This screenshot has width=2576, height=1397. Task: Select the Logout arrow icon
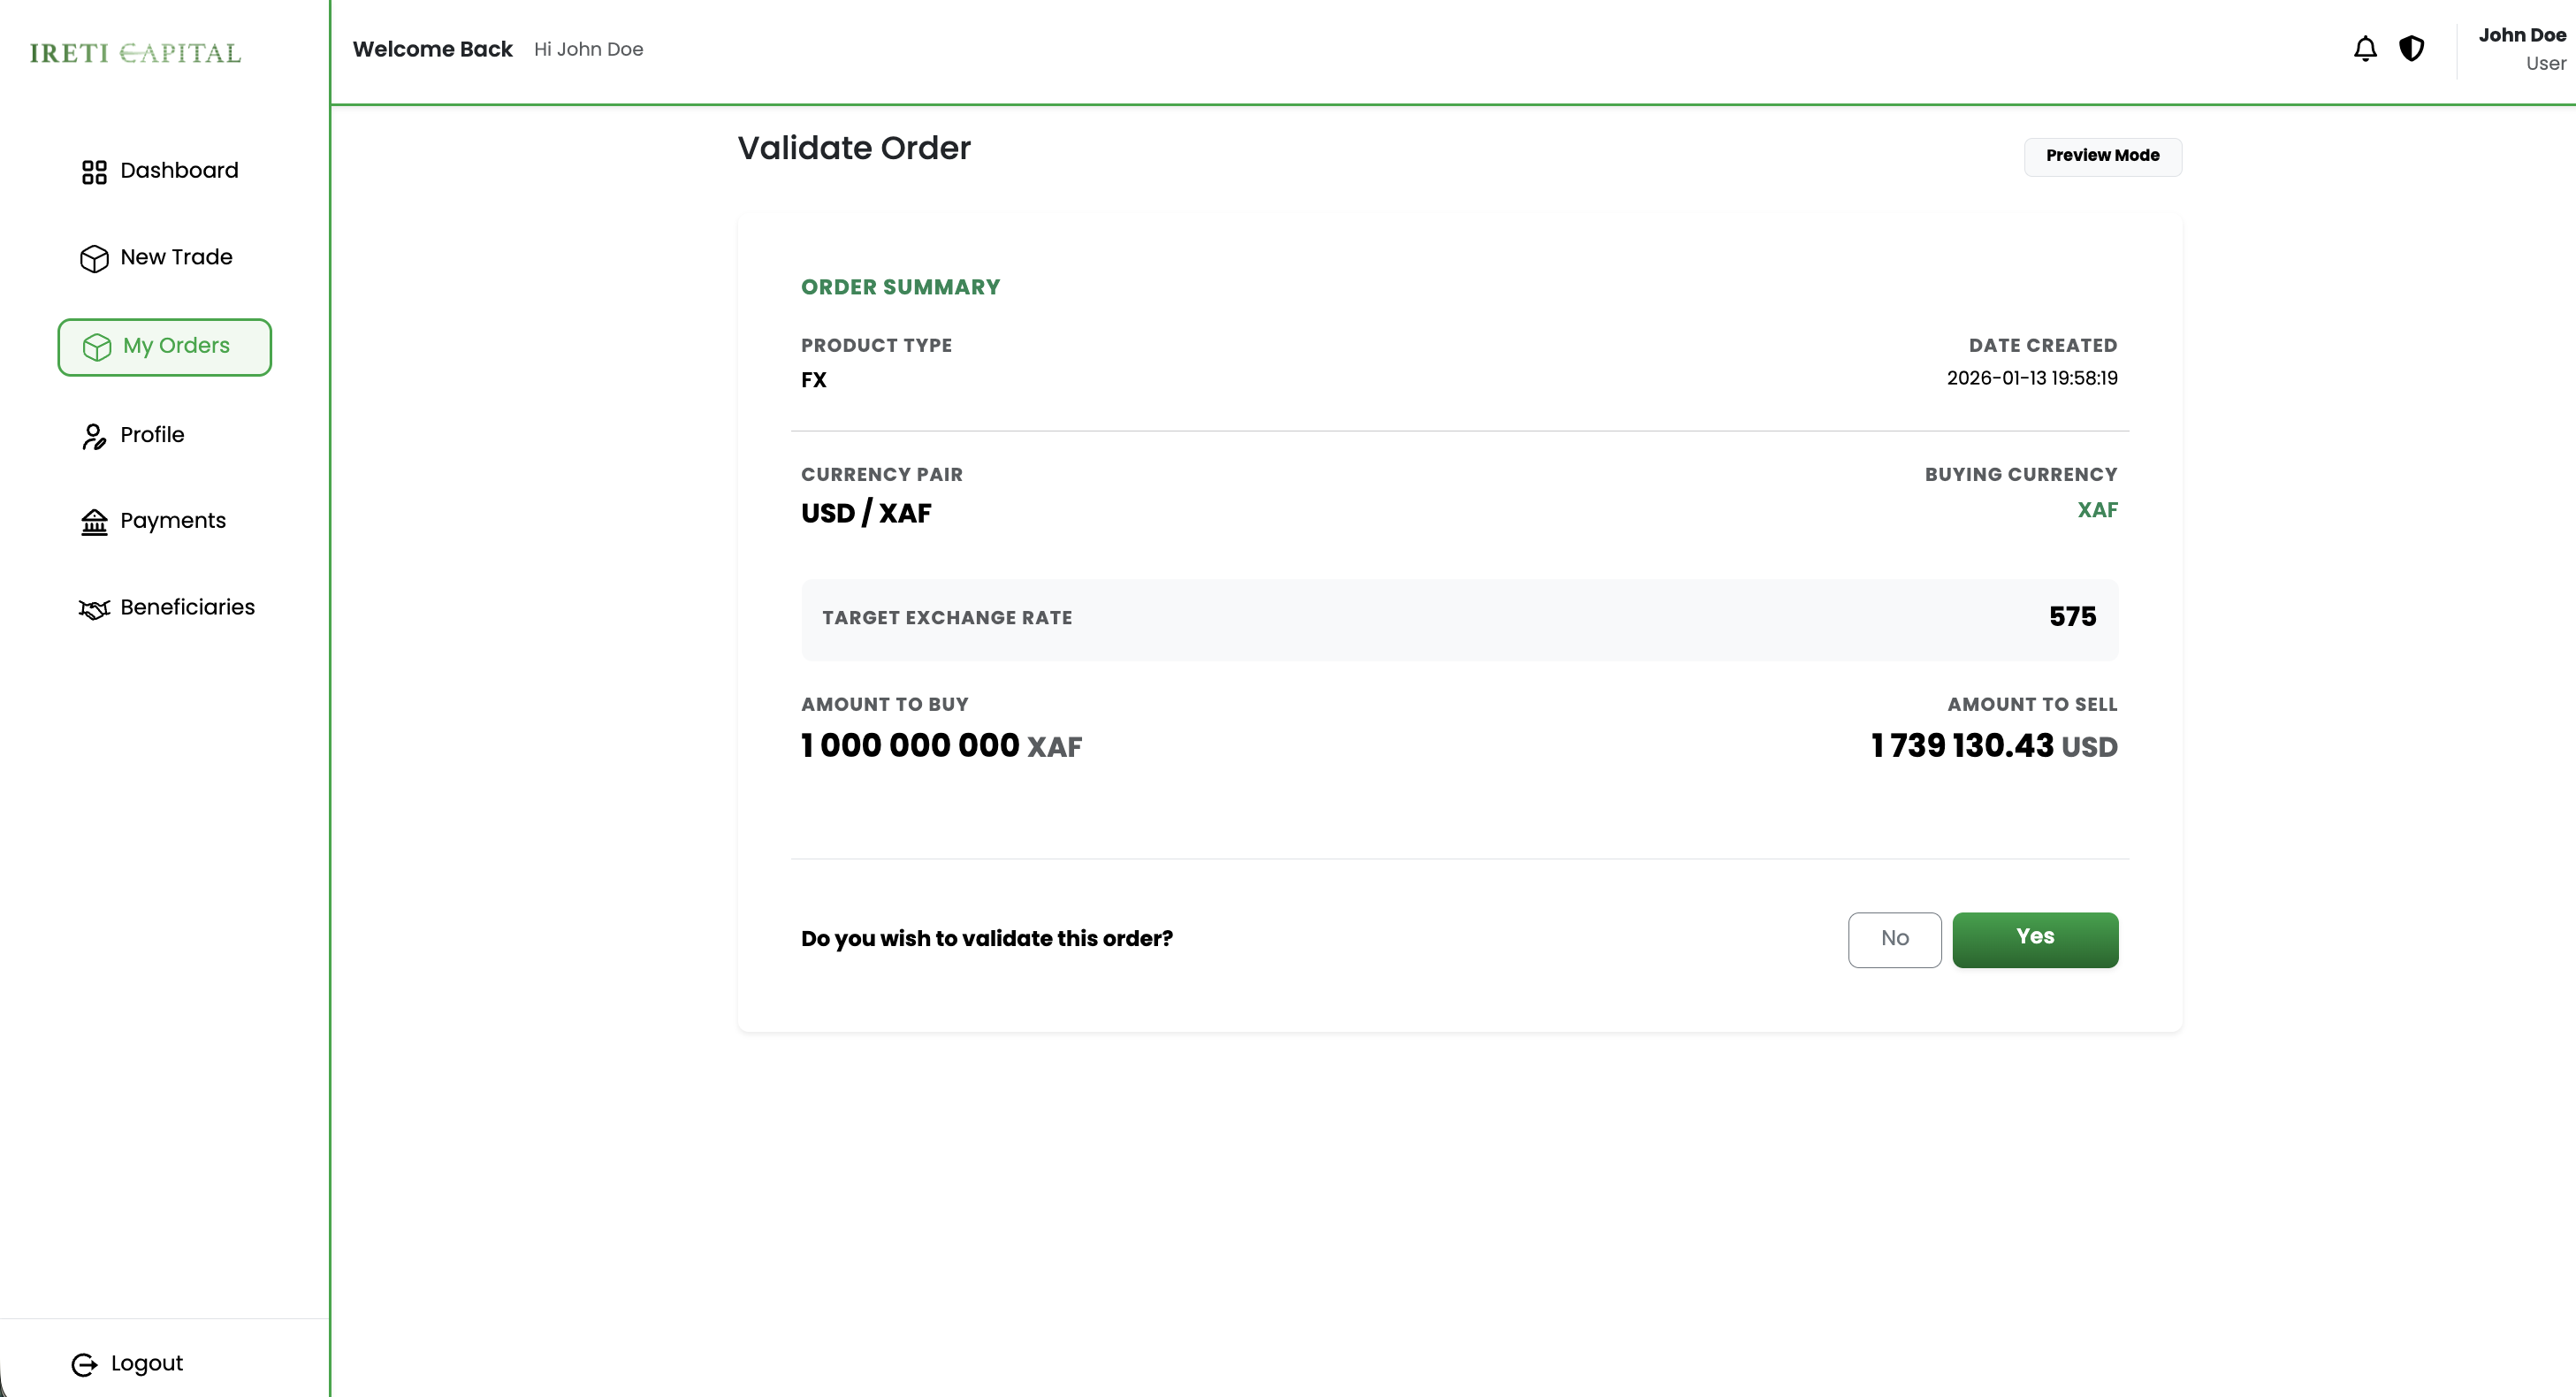tap(85, 1363)
